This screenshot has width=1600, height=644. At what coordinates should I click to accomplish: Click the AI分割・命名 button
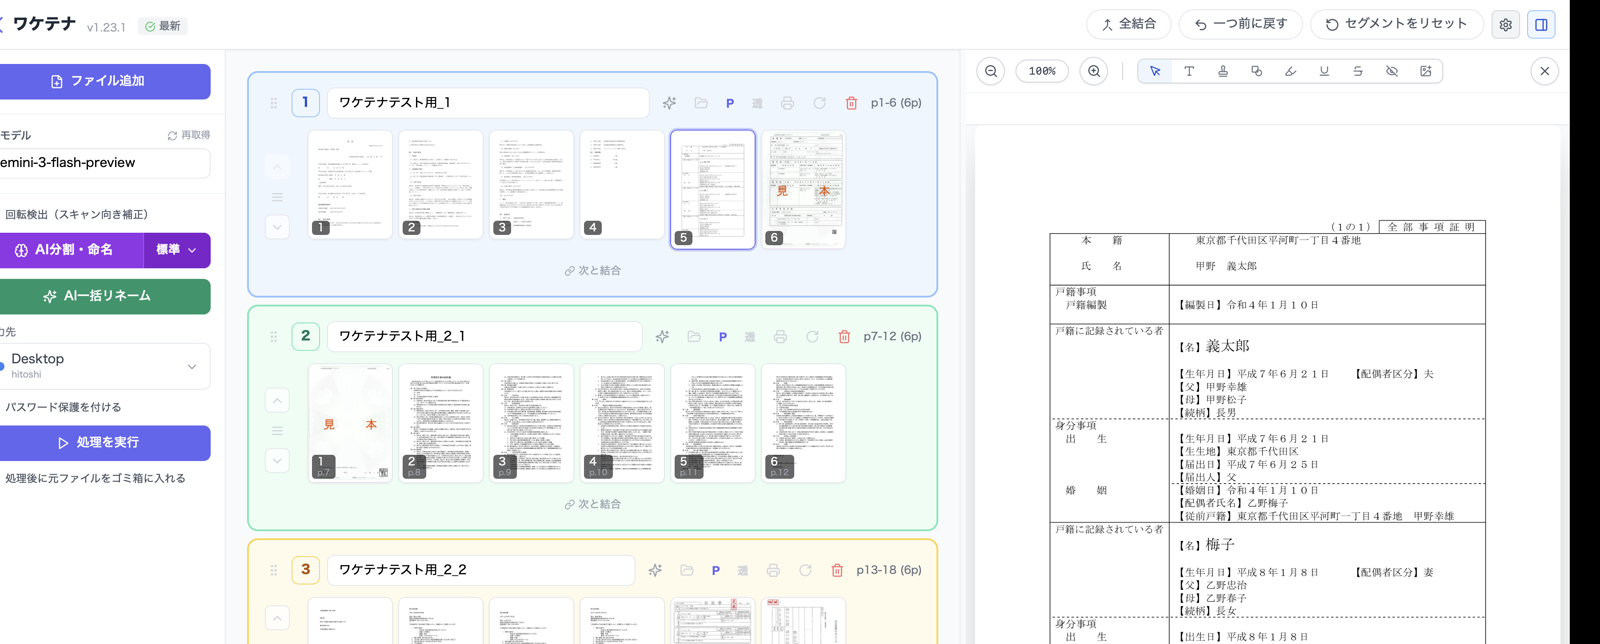[x=72, y=250]
